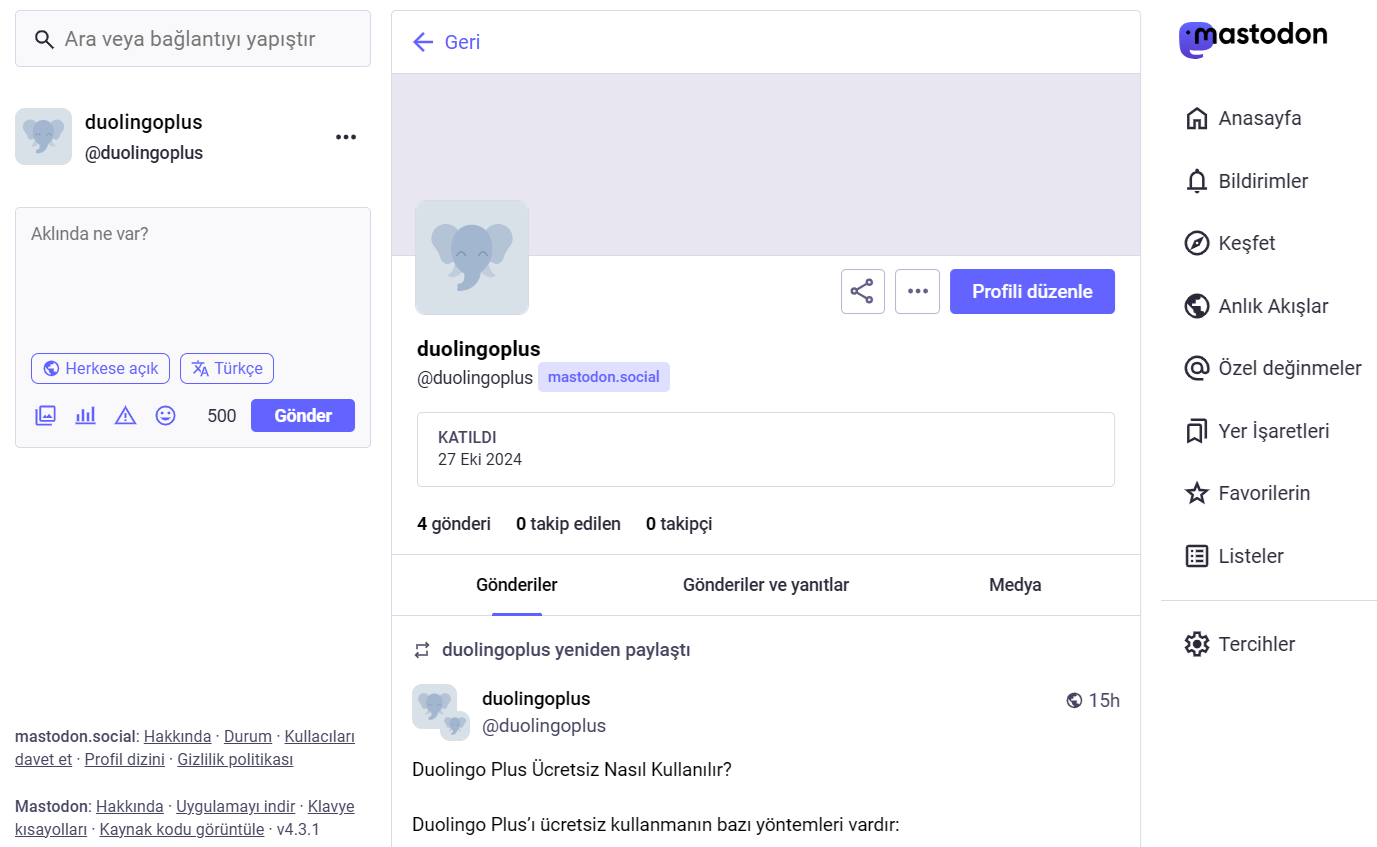Click the Bildirimler bell icon
This screenshot has height=847, width=1377.
1196,181
